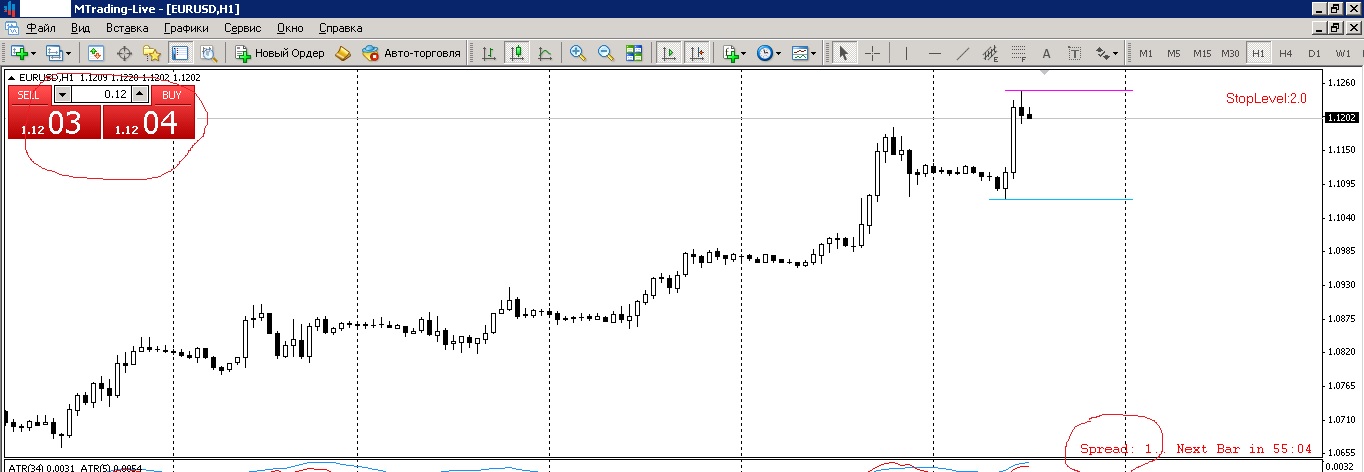Select the crosshair tool
The width and height of the screenshot is (1364, 472).
pyautogui.click(x=872, y=53)
